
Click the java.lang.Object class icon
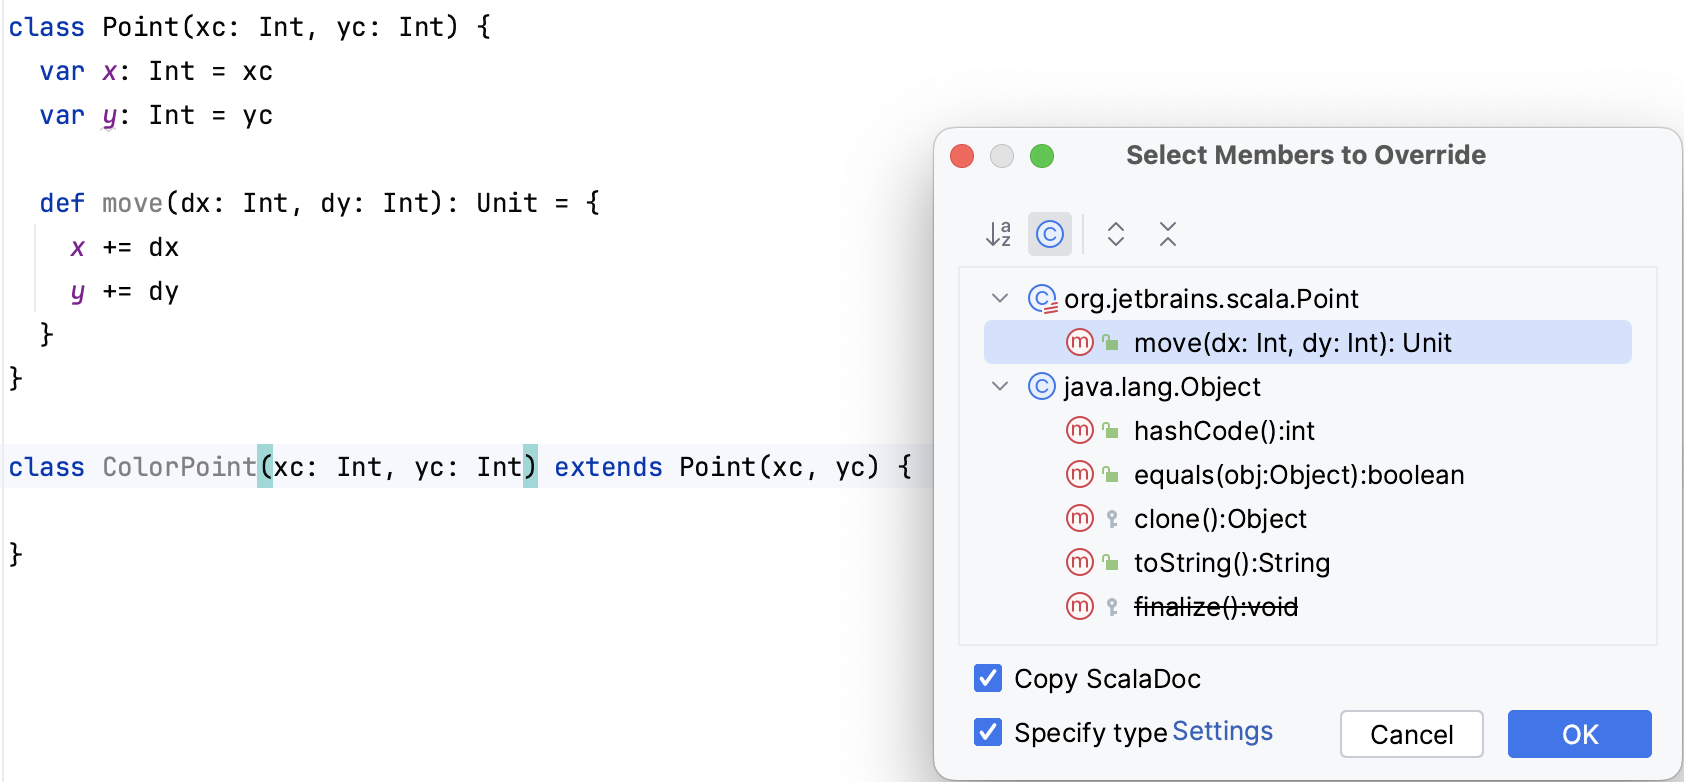[1041, 387]
